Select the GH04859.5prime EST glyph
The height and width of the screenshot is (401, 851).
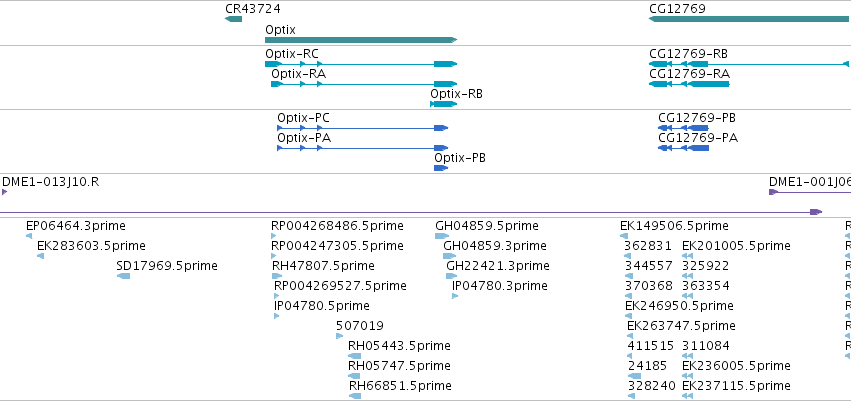[x=442, y=236]
